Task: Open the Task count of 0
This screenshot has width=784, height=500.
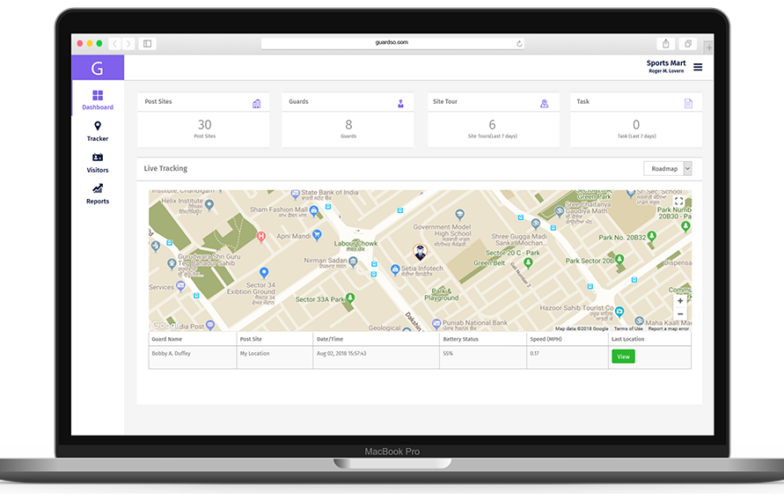Action: pos(636,124)
